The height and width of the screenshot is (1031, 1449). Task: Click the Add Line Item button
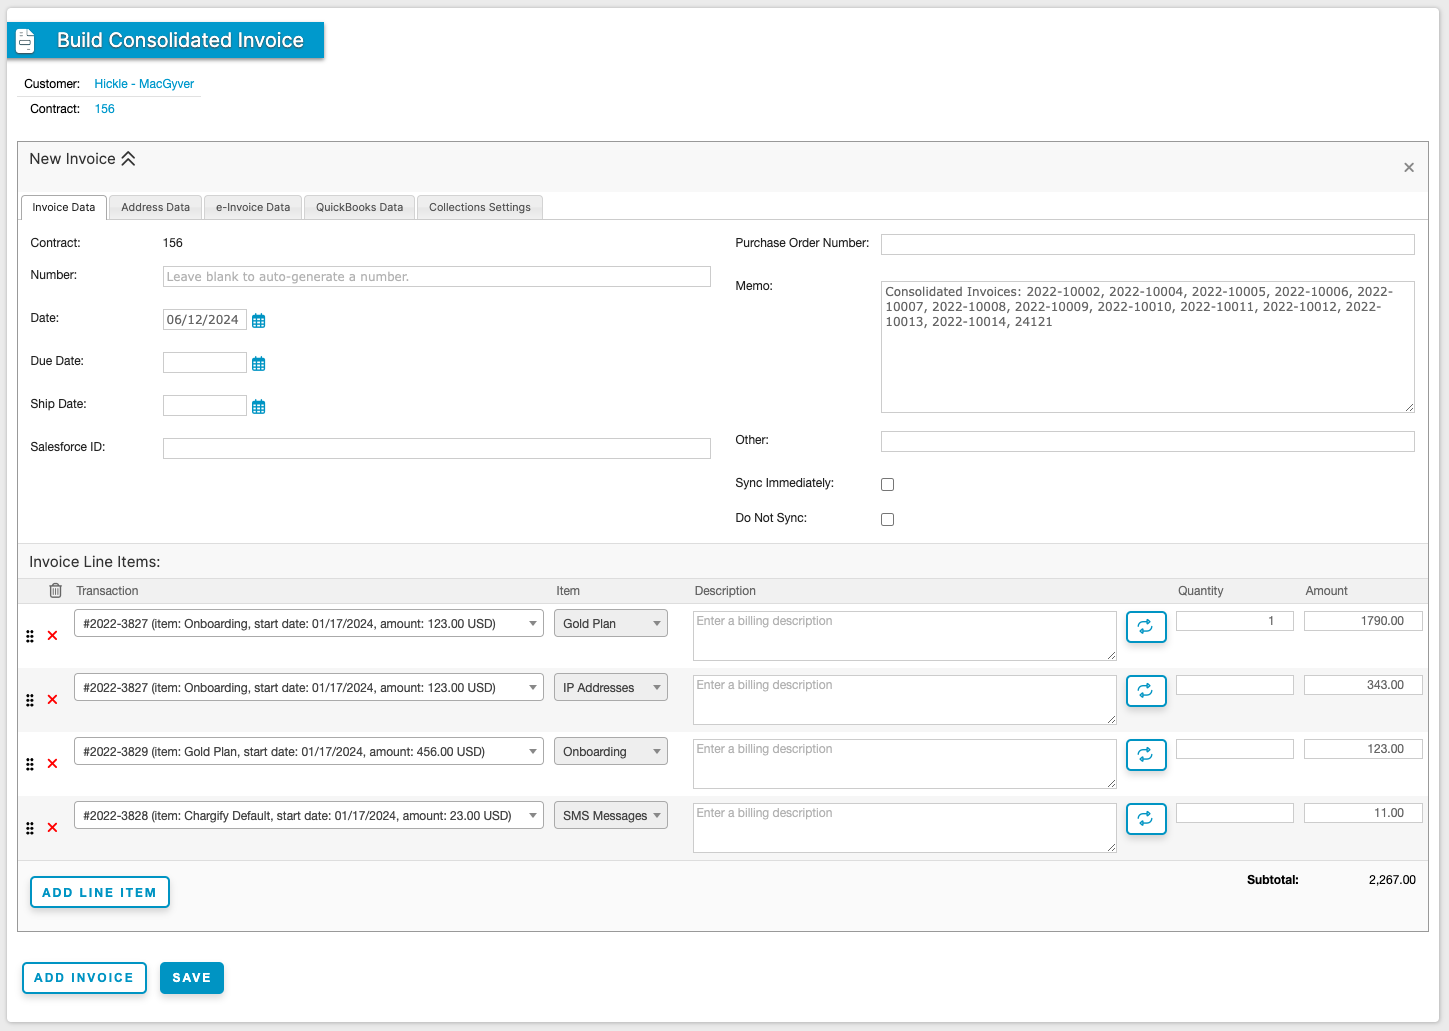coord(100,892)
